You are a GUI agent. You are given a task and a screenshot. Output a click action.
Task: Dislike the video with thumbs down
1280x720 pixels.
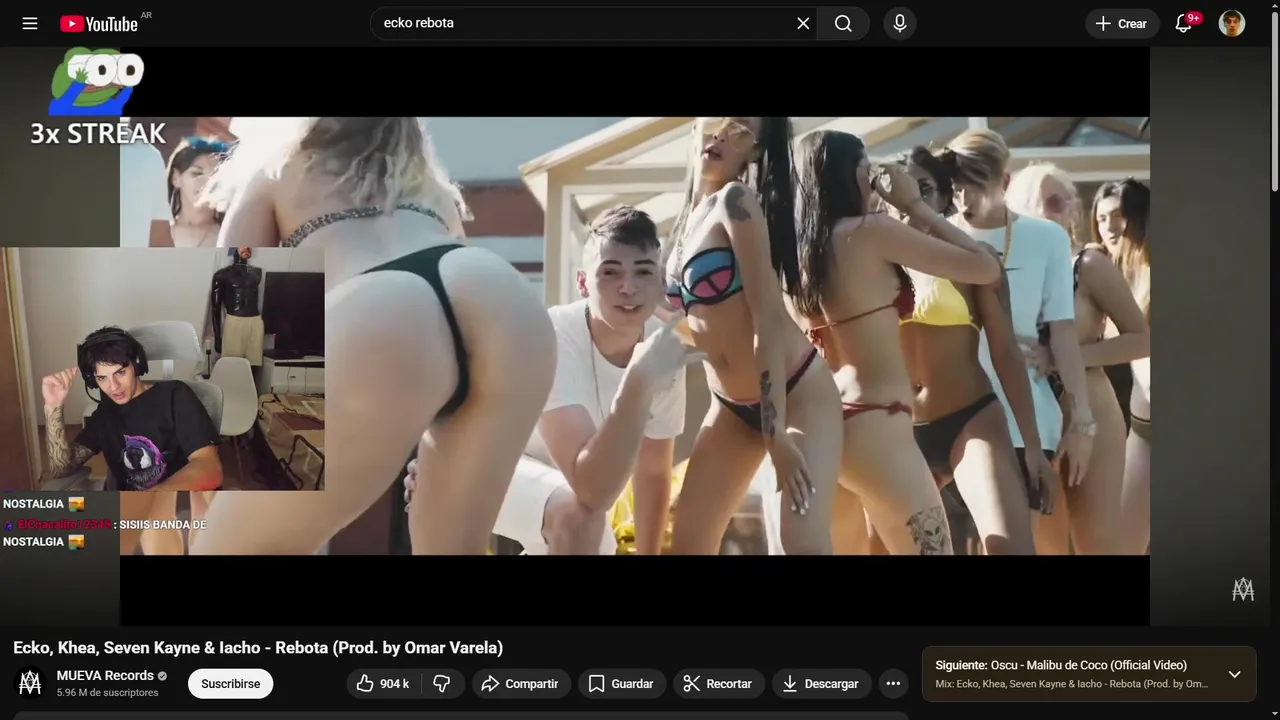click(442, 683)
